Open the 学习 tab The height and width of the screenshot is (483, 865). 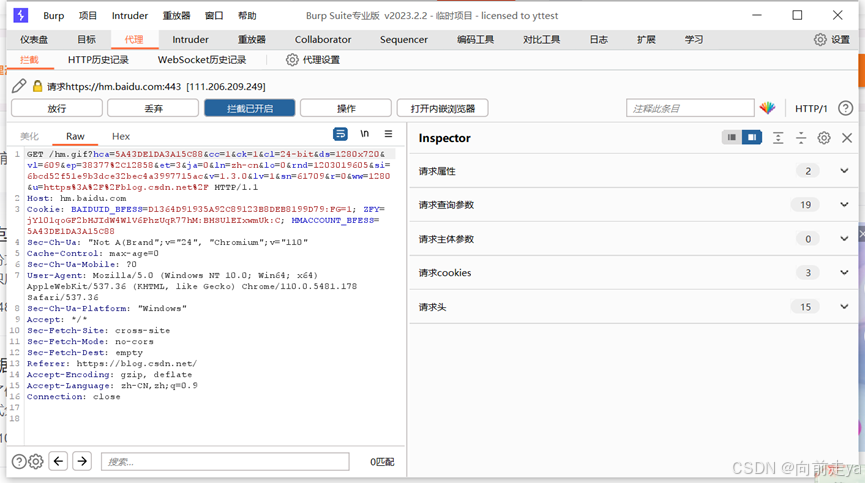tap(694, 40)
